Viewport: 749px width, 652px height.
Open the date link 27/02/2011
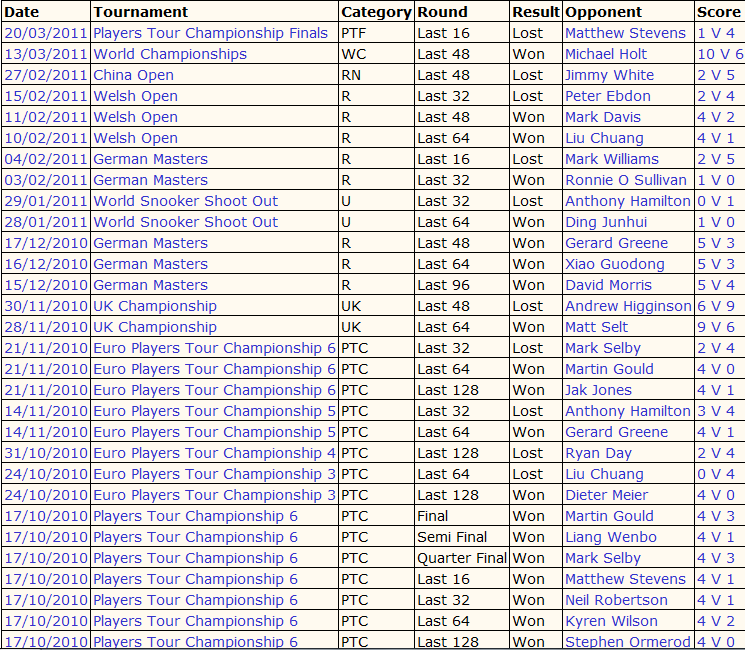[x=45, y=75]
